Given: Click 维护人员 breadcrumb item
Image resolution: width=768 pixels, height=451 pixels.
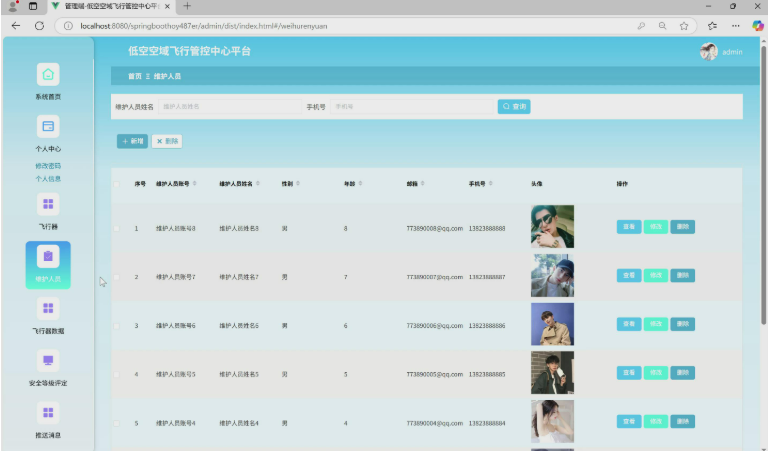Looking at the screenshot, I should (167, 76).
